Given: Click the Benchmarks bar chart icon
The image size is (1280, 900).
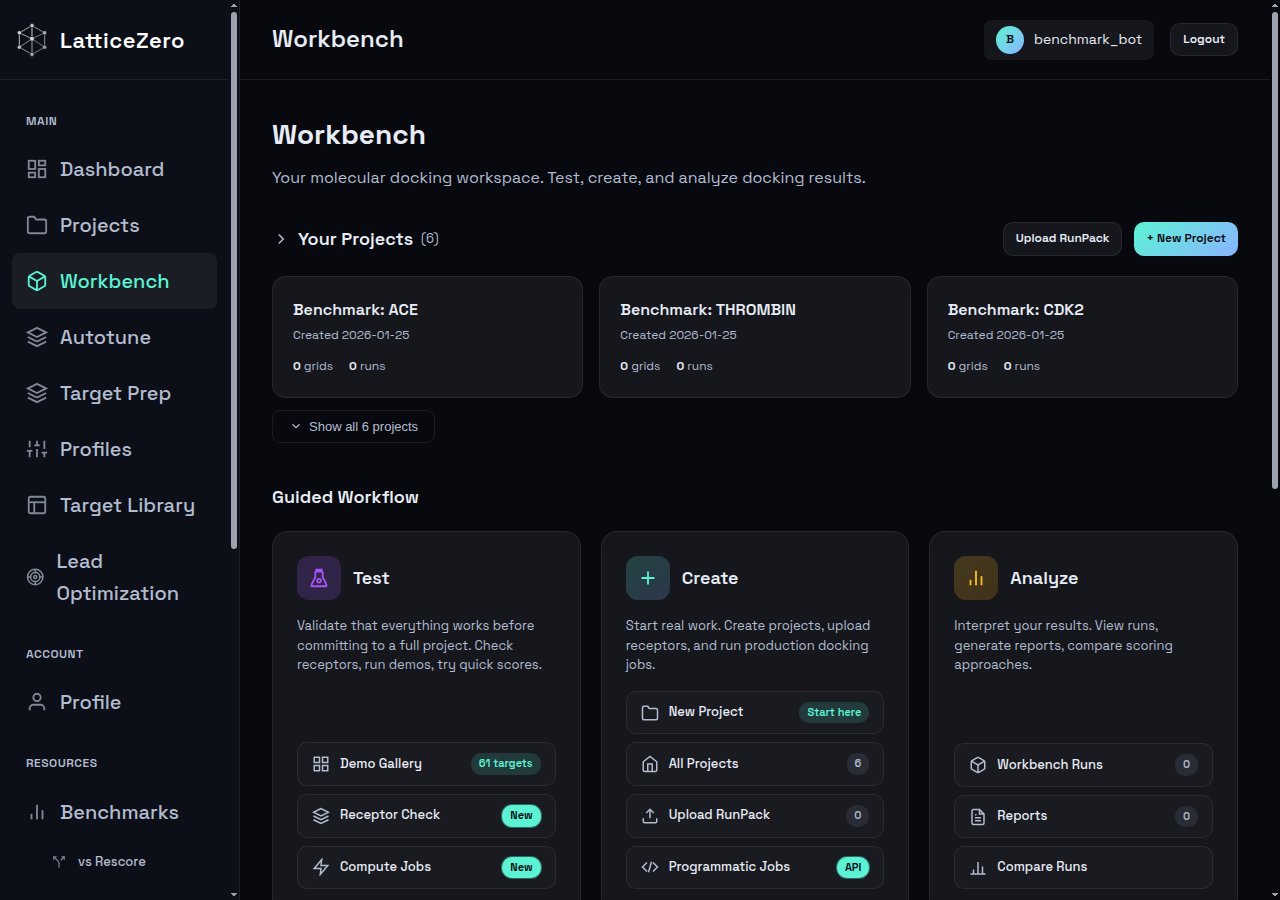Looking at the screenshot, I should click(x=37, y=812).
